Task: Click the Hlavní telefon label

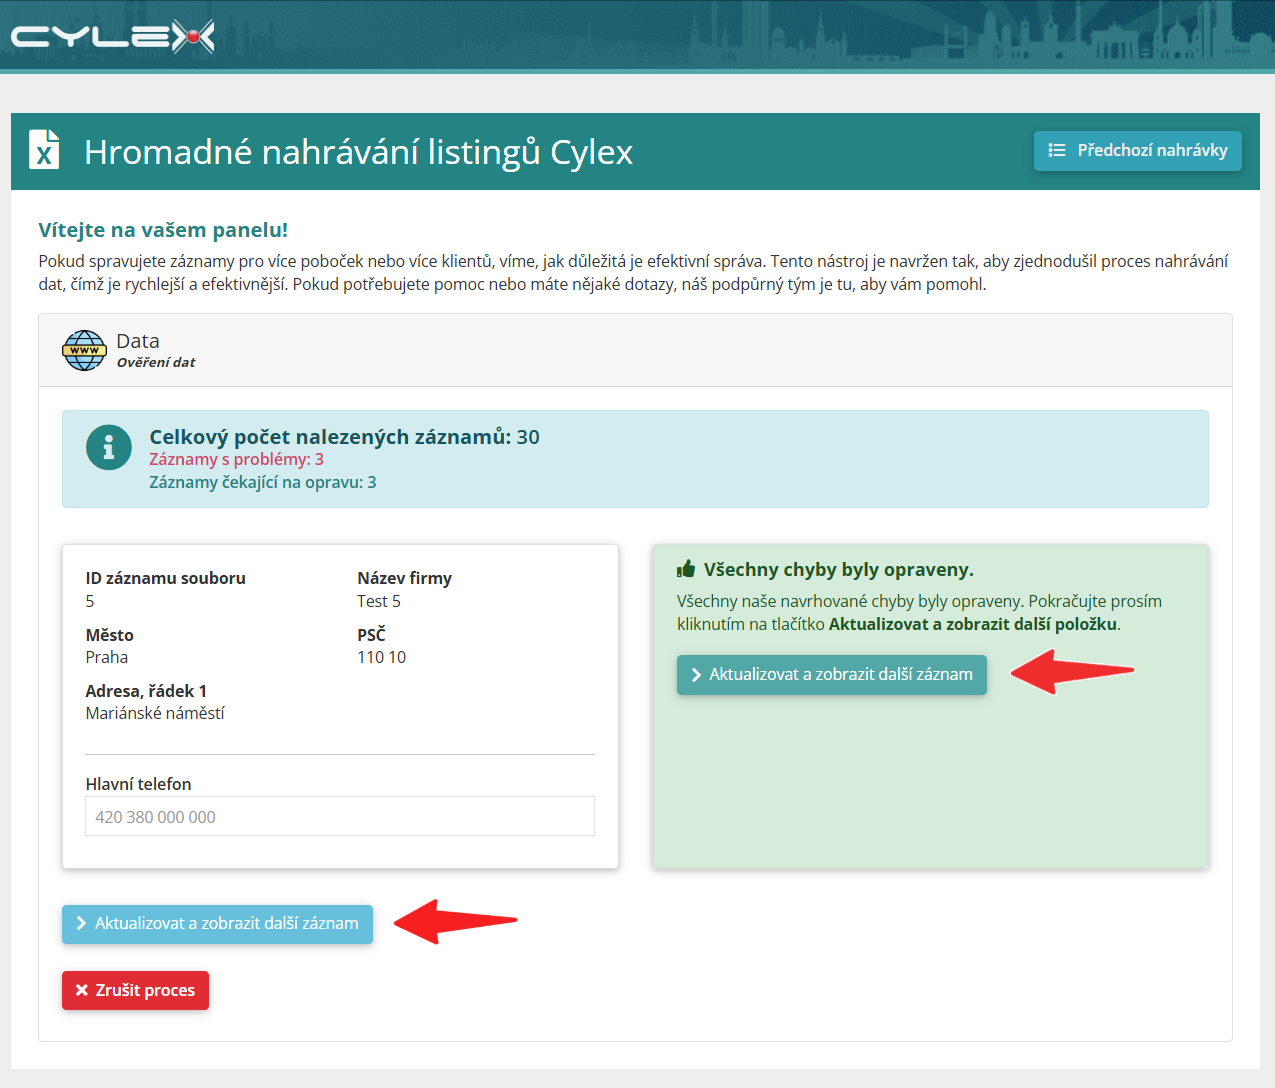Action: coord(138,784)
